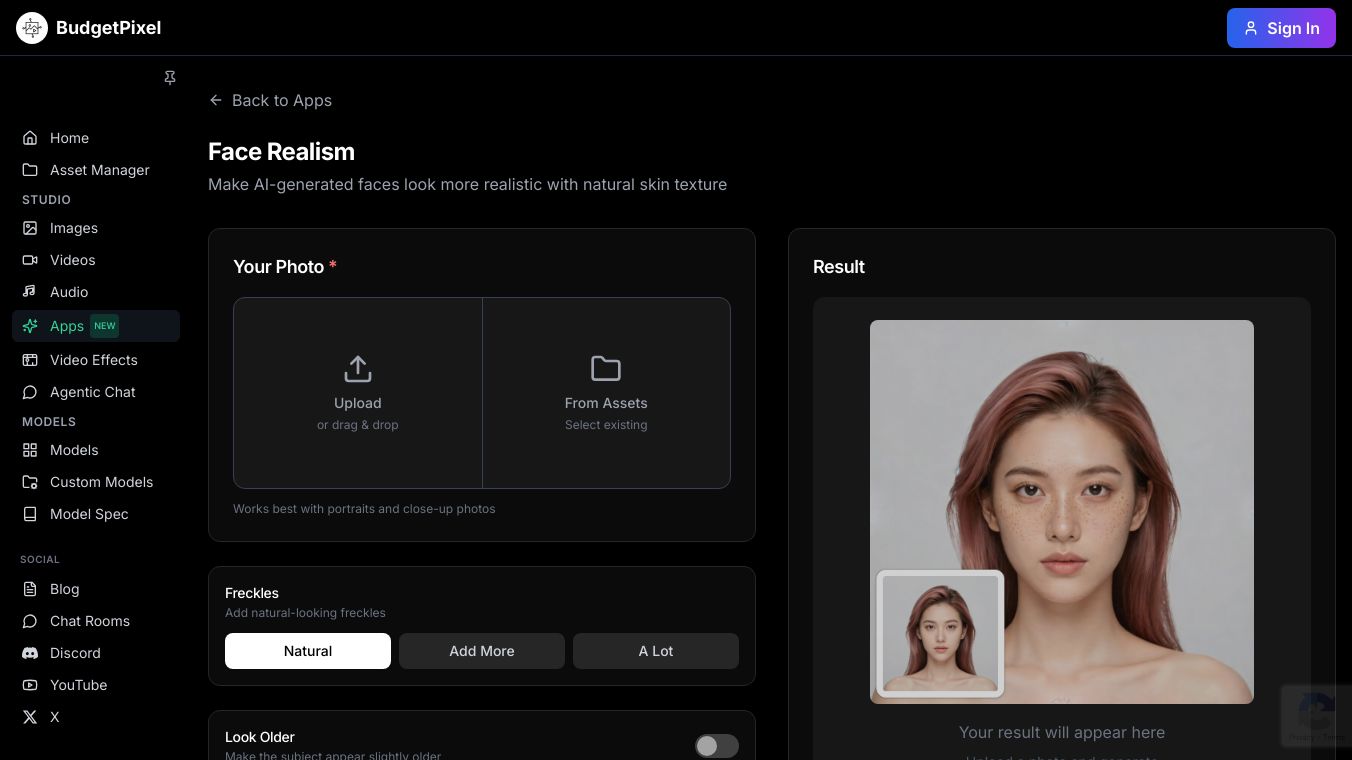
Task: Select the Apps sparkle icon
Action: (x=31, y=326)
